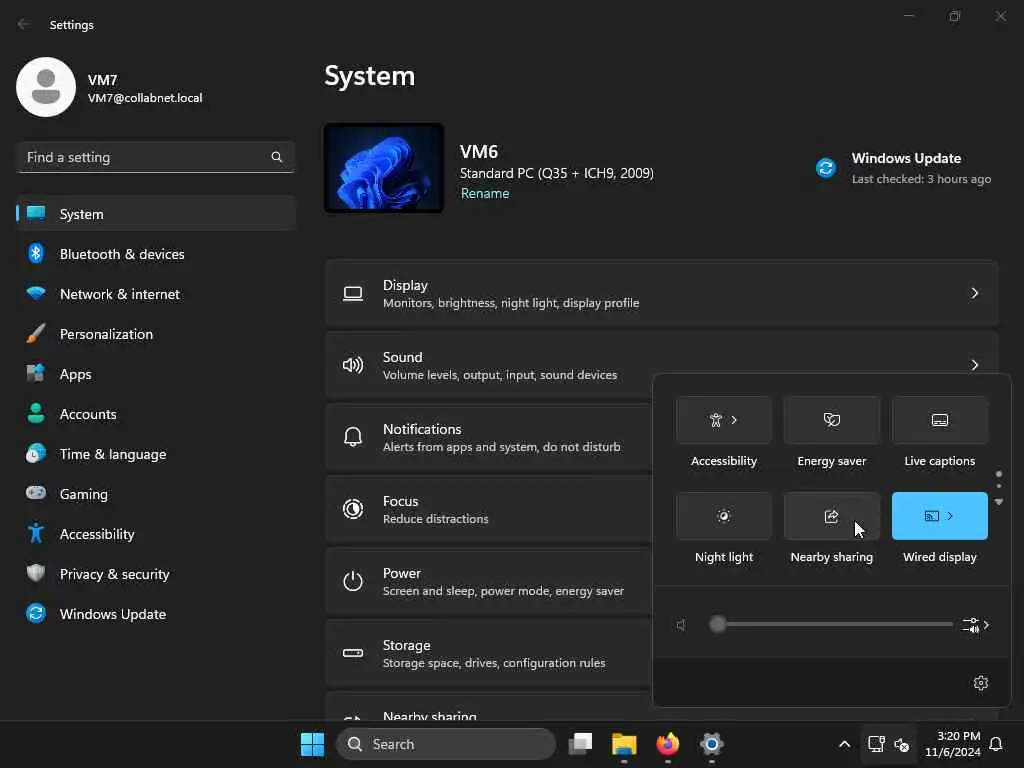Open all settings gear in quick panel
Image resolution: width=1024 pixels, height=768 pixels.
pos(980,683)
